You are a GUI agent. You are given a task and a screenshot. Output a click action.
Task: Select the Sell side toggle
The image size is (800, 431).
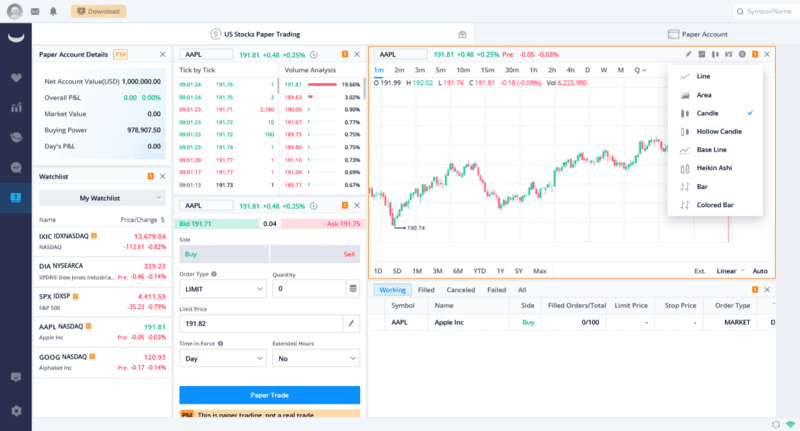pyautogui.click(x=315, y=254)
